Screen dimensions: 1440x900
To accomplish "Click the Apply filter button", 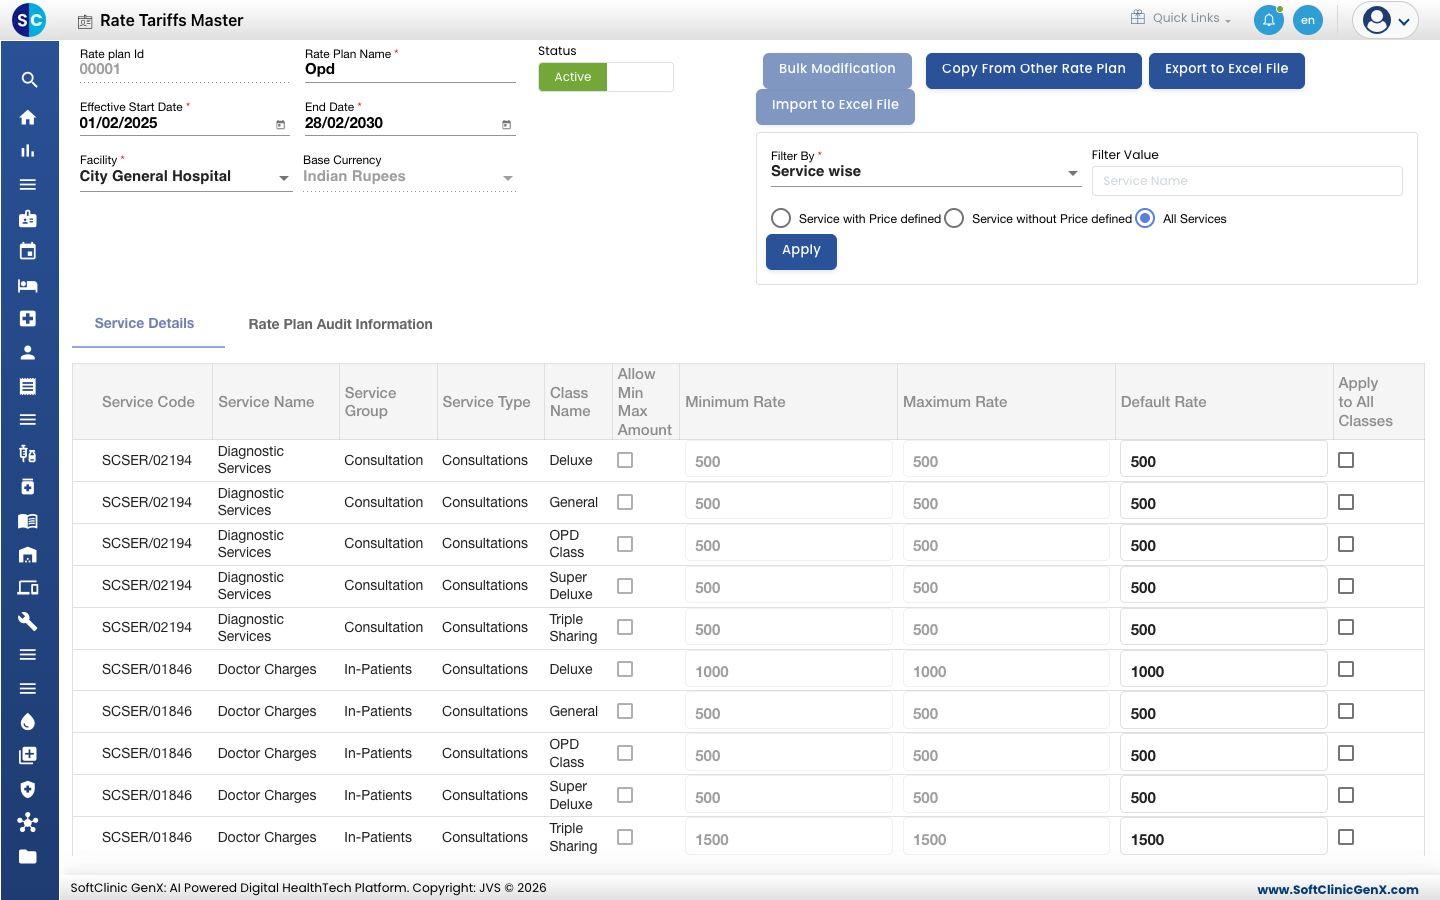I will [801, 251].
